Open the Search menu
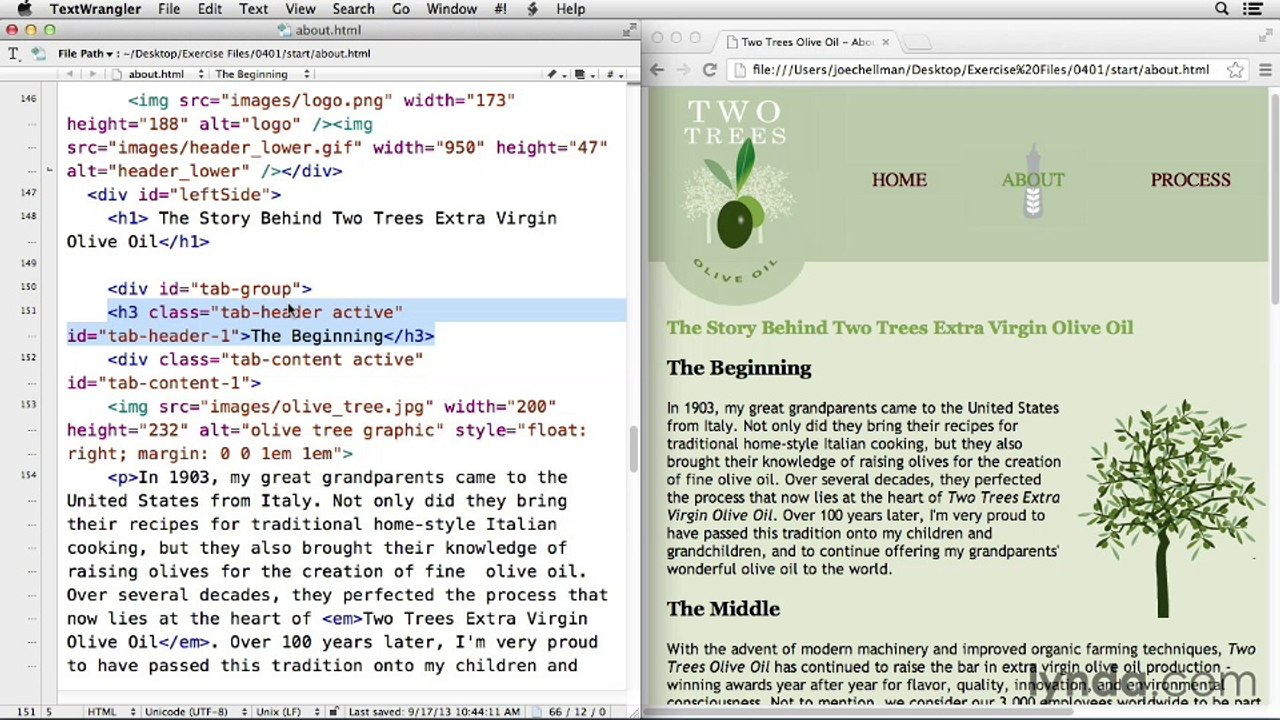This screenshot has width=1280, height=720. 353,9
